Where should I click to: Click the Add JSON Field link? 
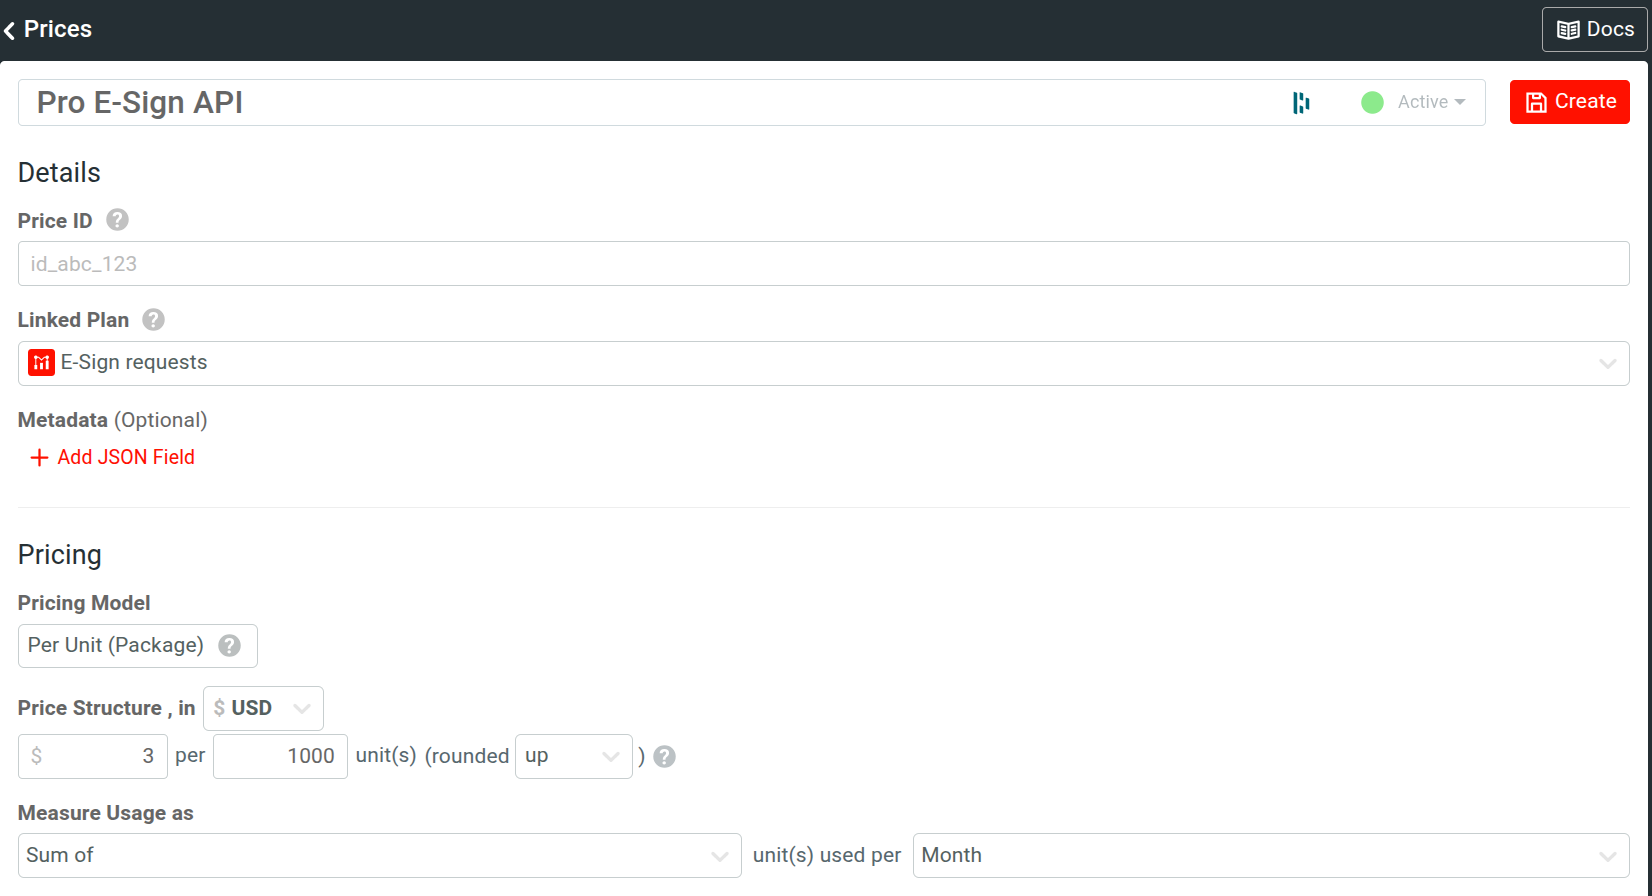(x=126, y=458)
